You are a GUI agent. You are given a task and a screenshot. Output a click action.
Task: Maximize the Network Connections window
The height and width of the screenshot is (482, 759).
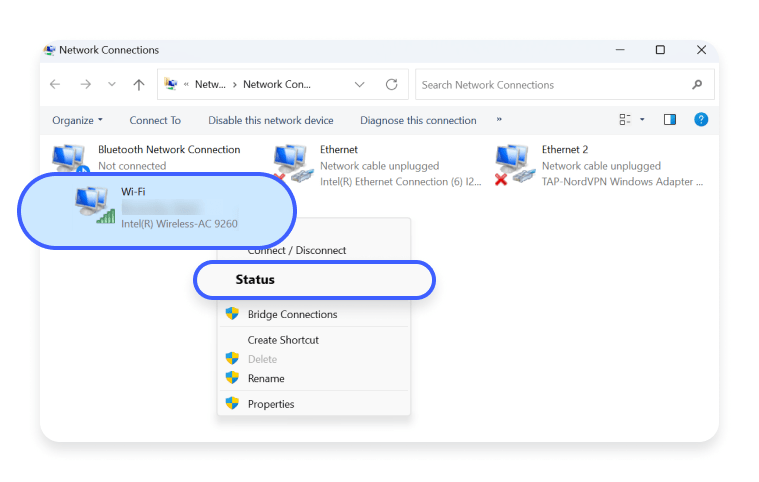pyautogui.click(x=660, y=50)
